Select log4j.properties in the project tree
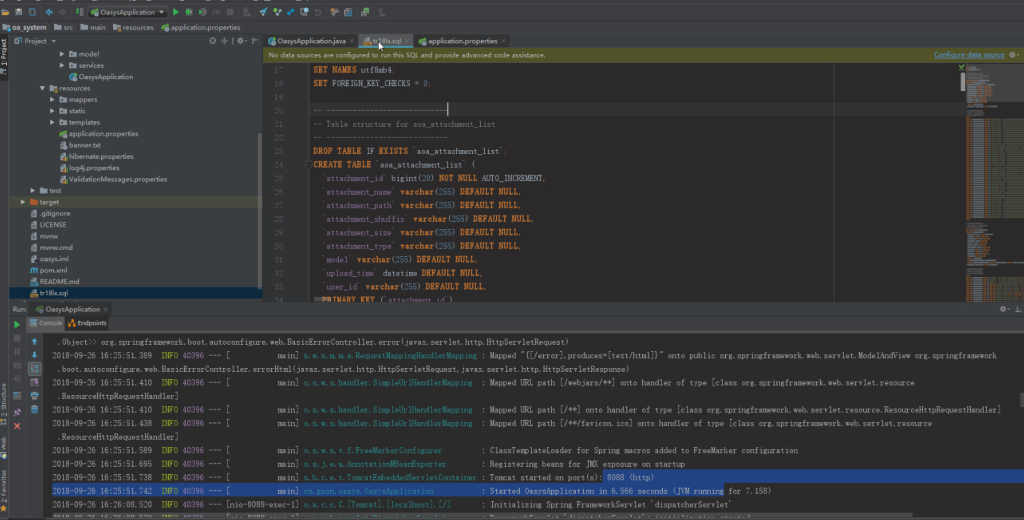 click(x=89, y=168)
